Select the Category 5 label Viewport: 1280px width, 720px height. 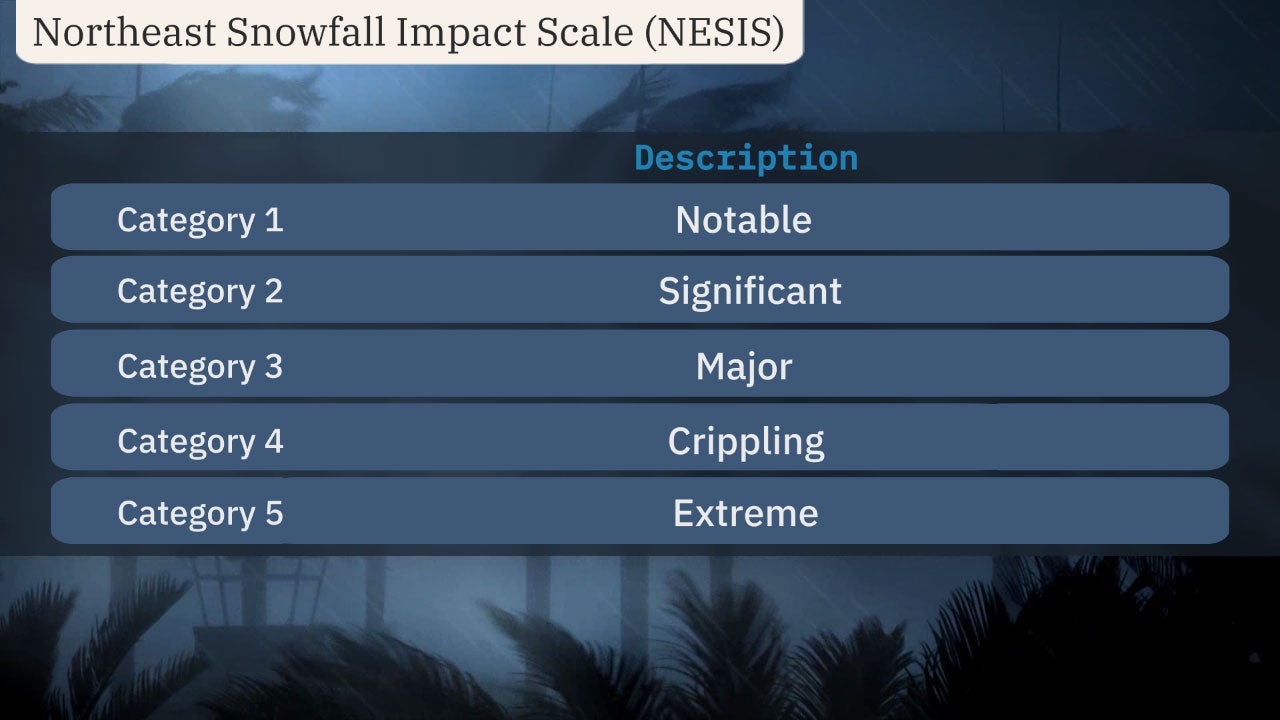200,513
